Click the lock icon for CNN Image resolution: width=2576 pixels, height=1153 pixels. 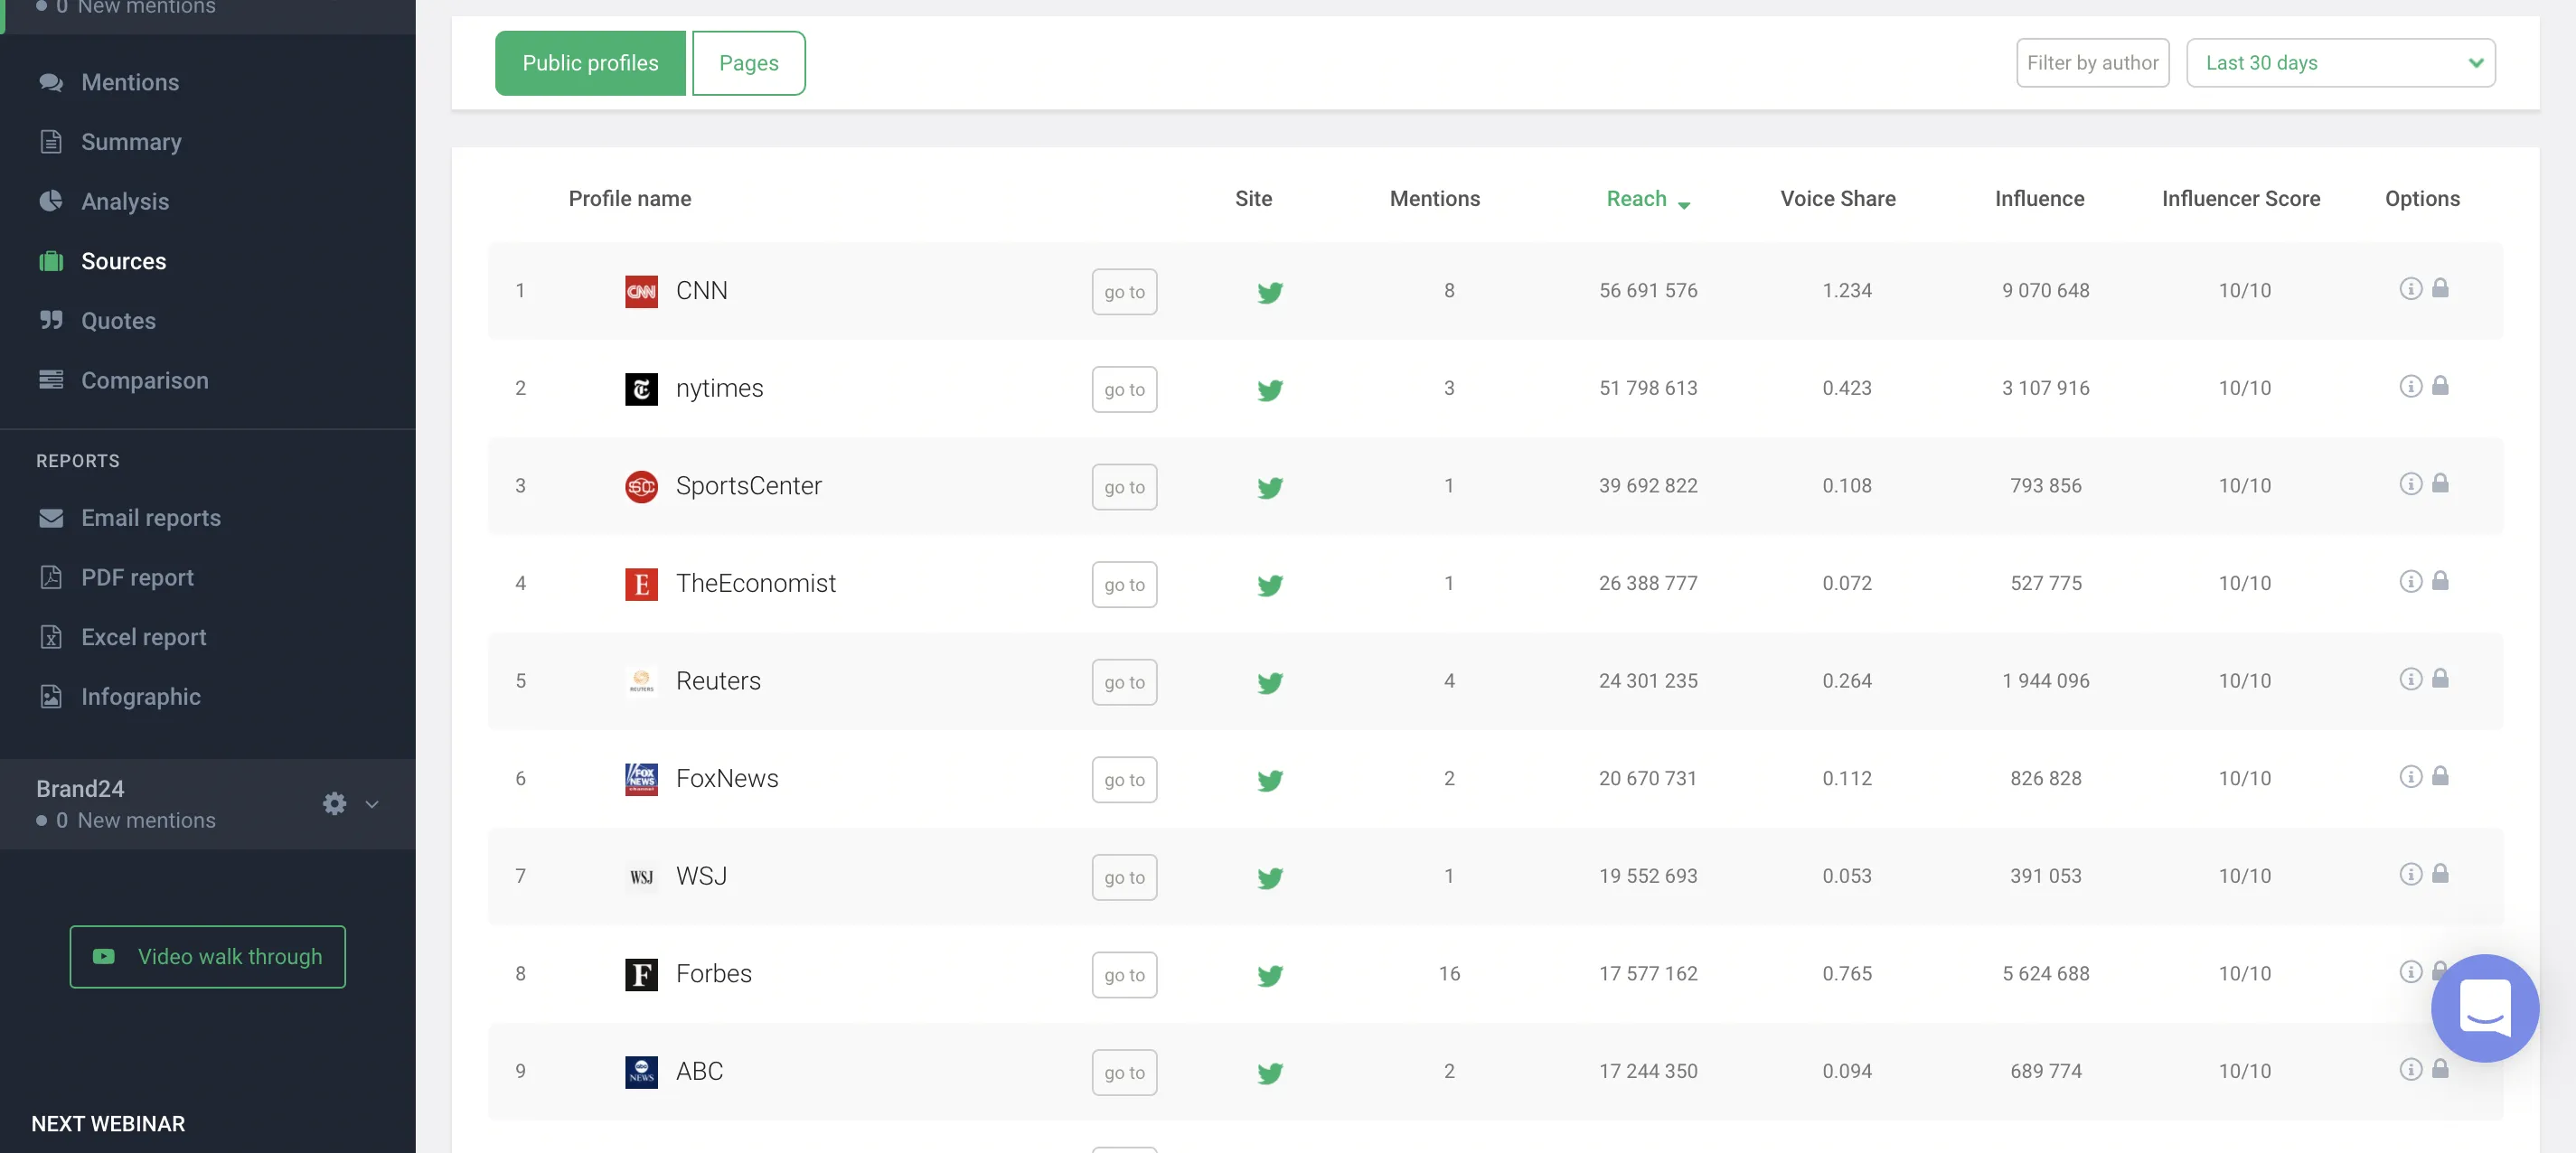[x=2440, y=288]
